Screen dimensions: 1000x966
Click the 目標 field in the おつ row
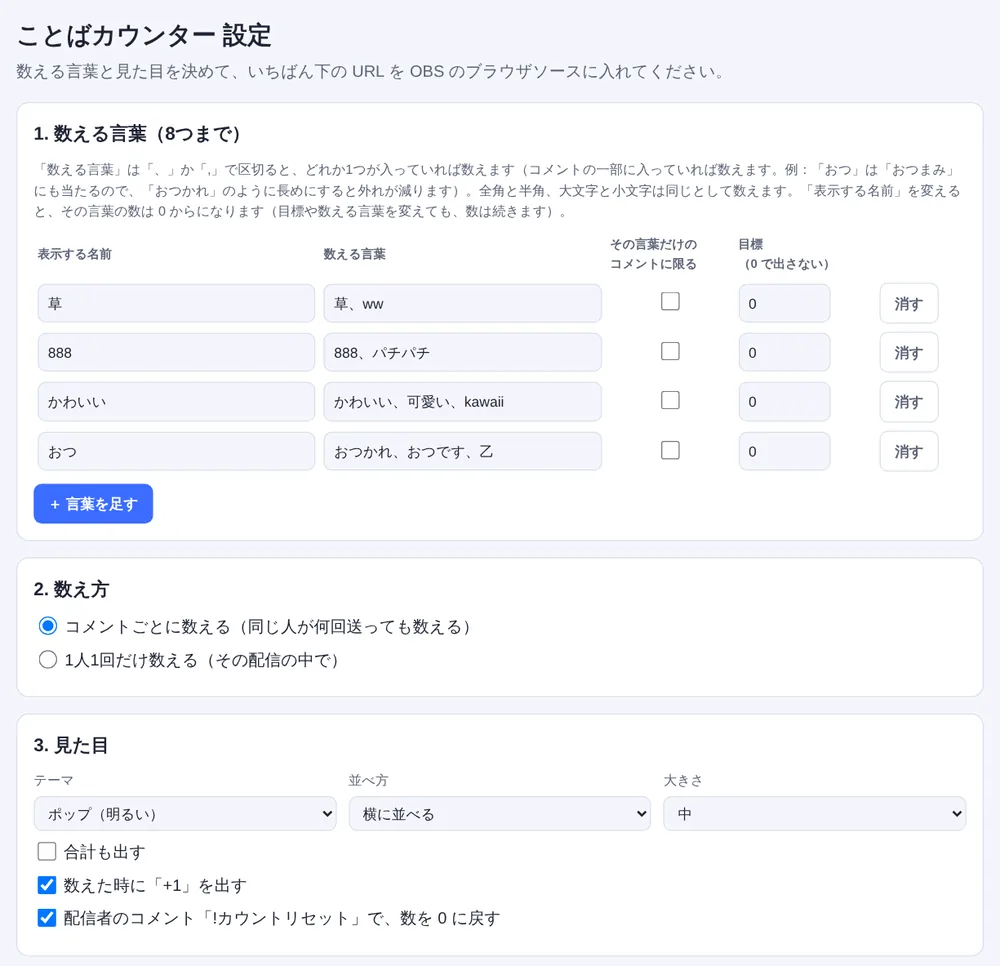(784, 451)
